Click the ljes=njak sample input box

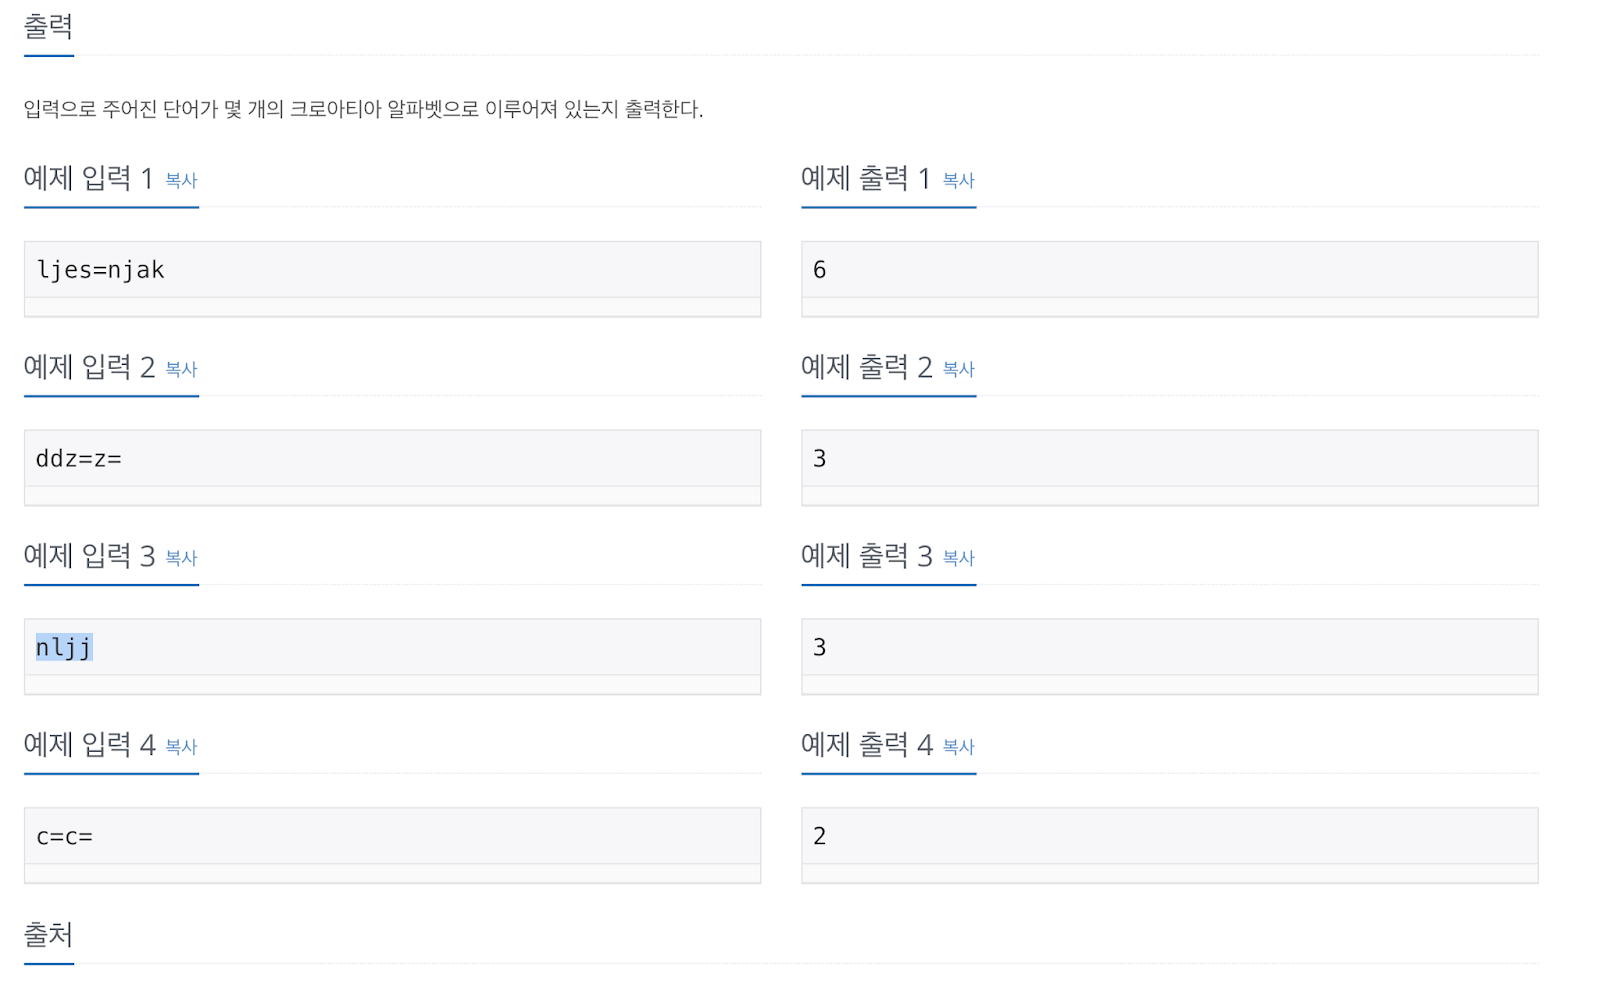pos(392,270)
